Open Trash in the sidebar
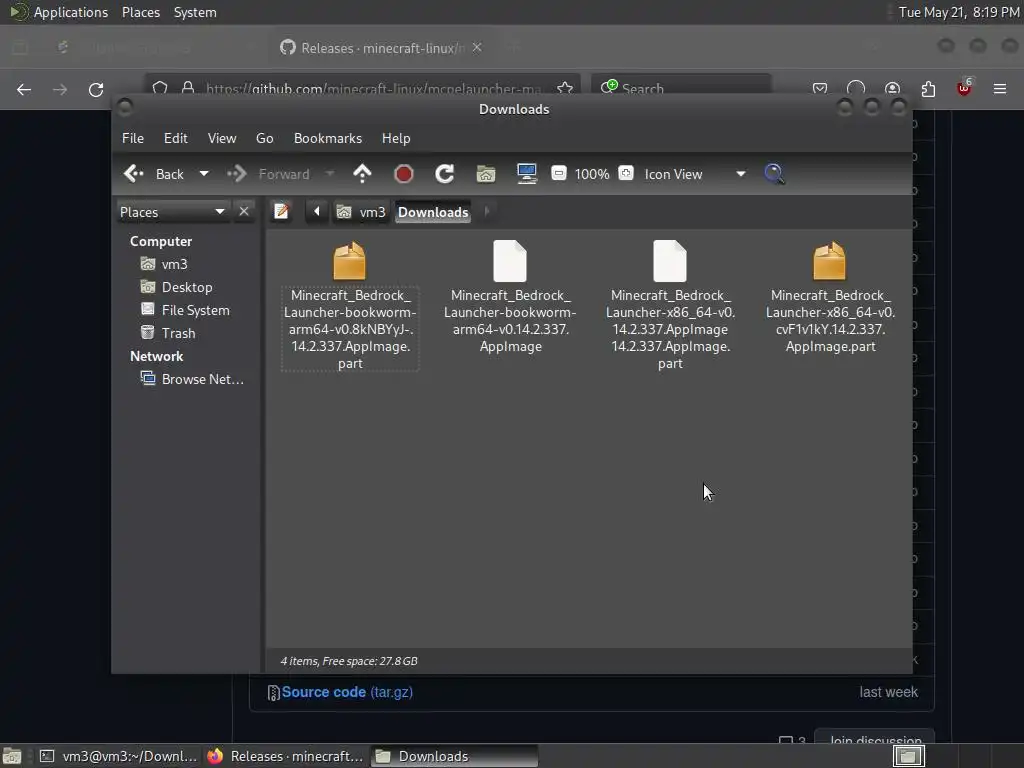1024x768 pixels. coord(168,333)
